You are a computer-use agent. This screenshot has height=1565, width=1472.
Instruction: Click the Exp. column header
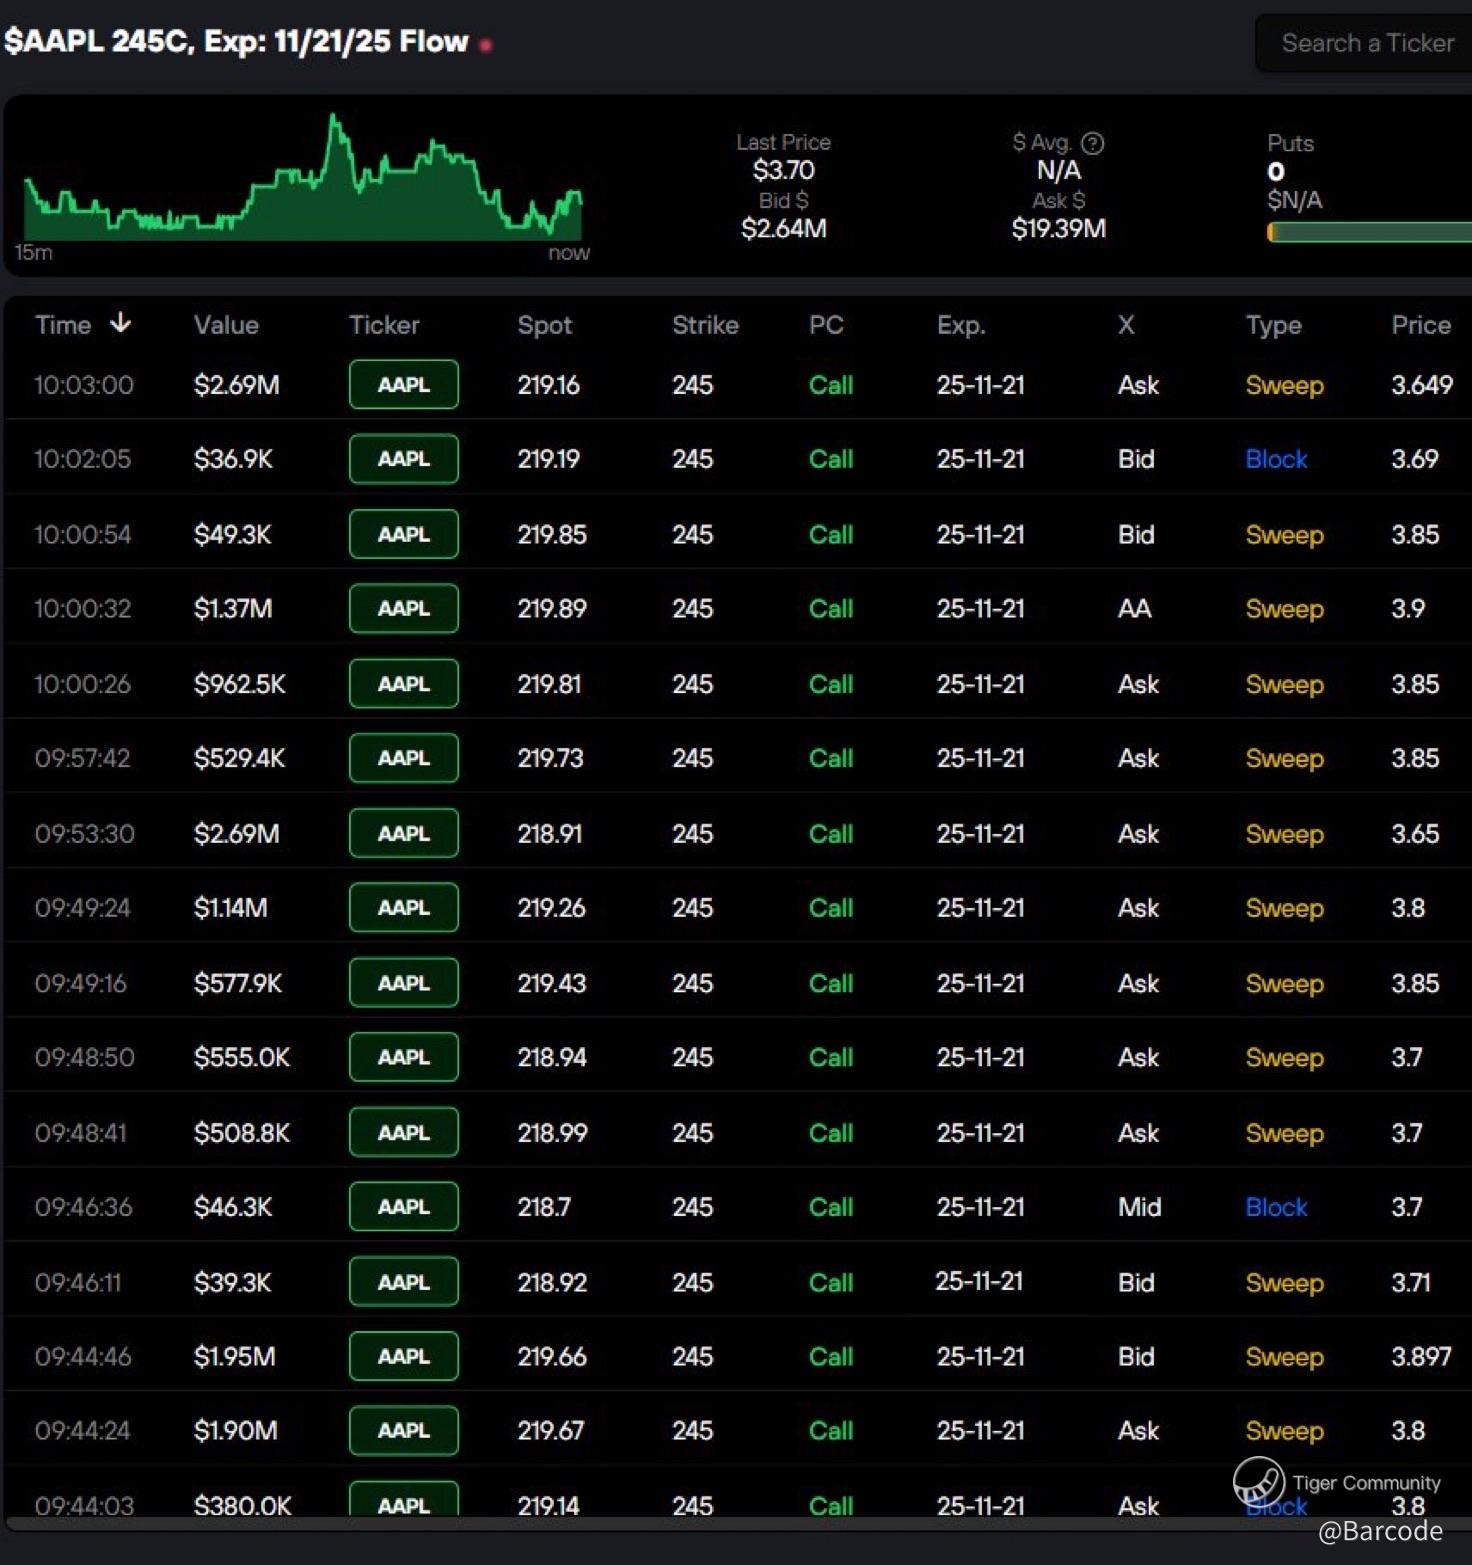coord(960,325)
